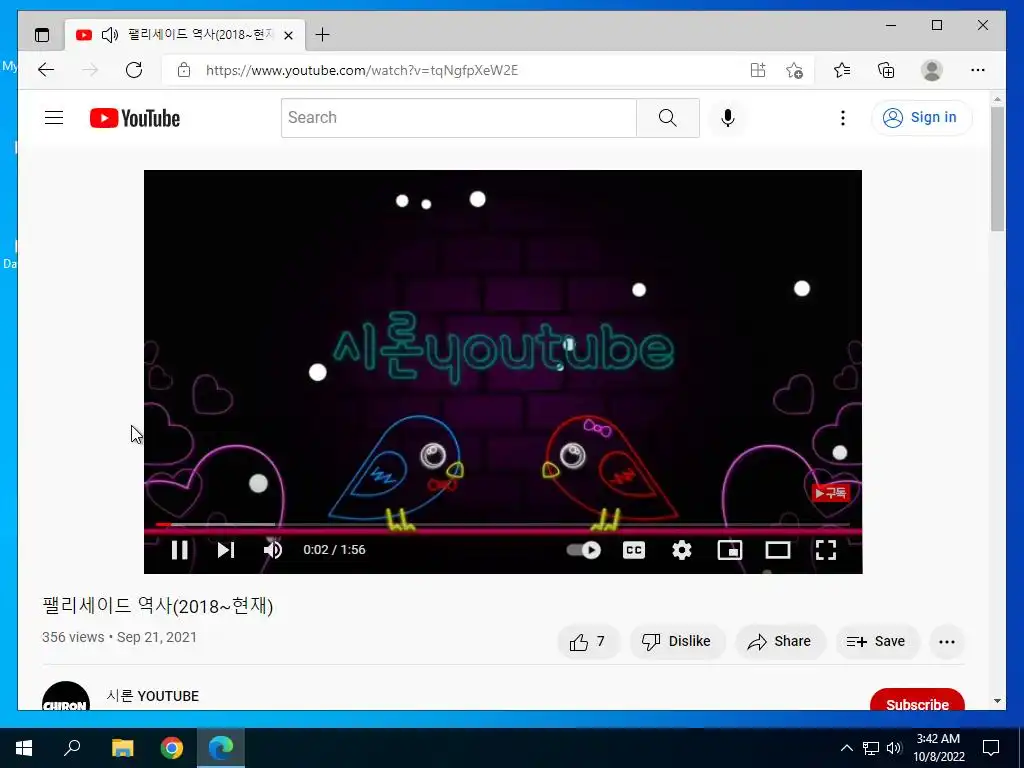Viewport: 1024px width, 768px height.
Task: Pause the video with the pause button
Action: [180, 550]
